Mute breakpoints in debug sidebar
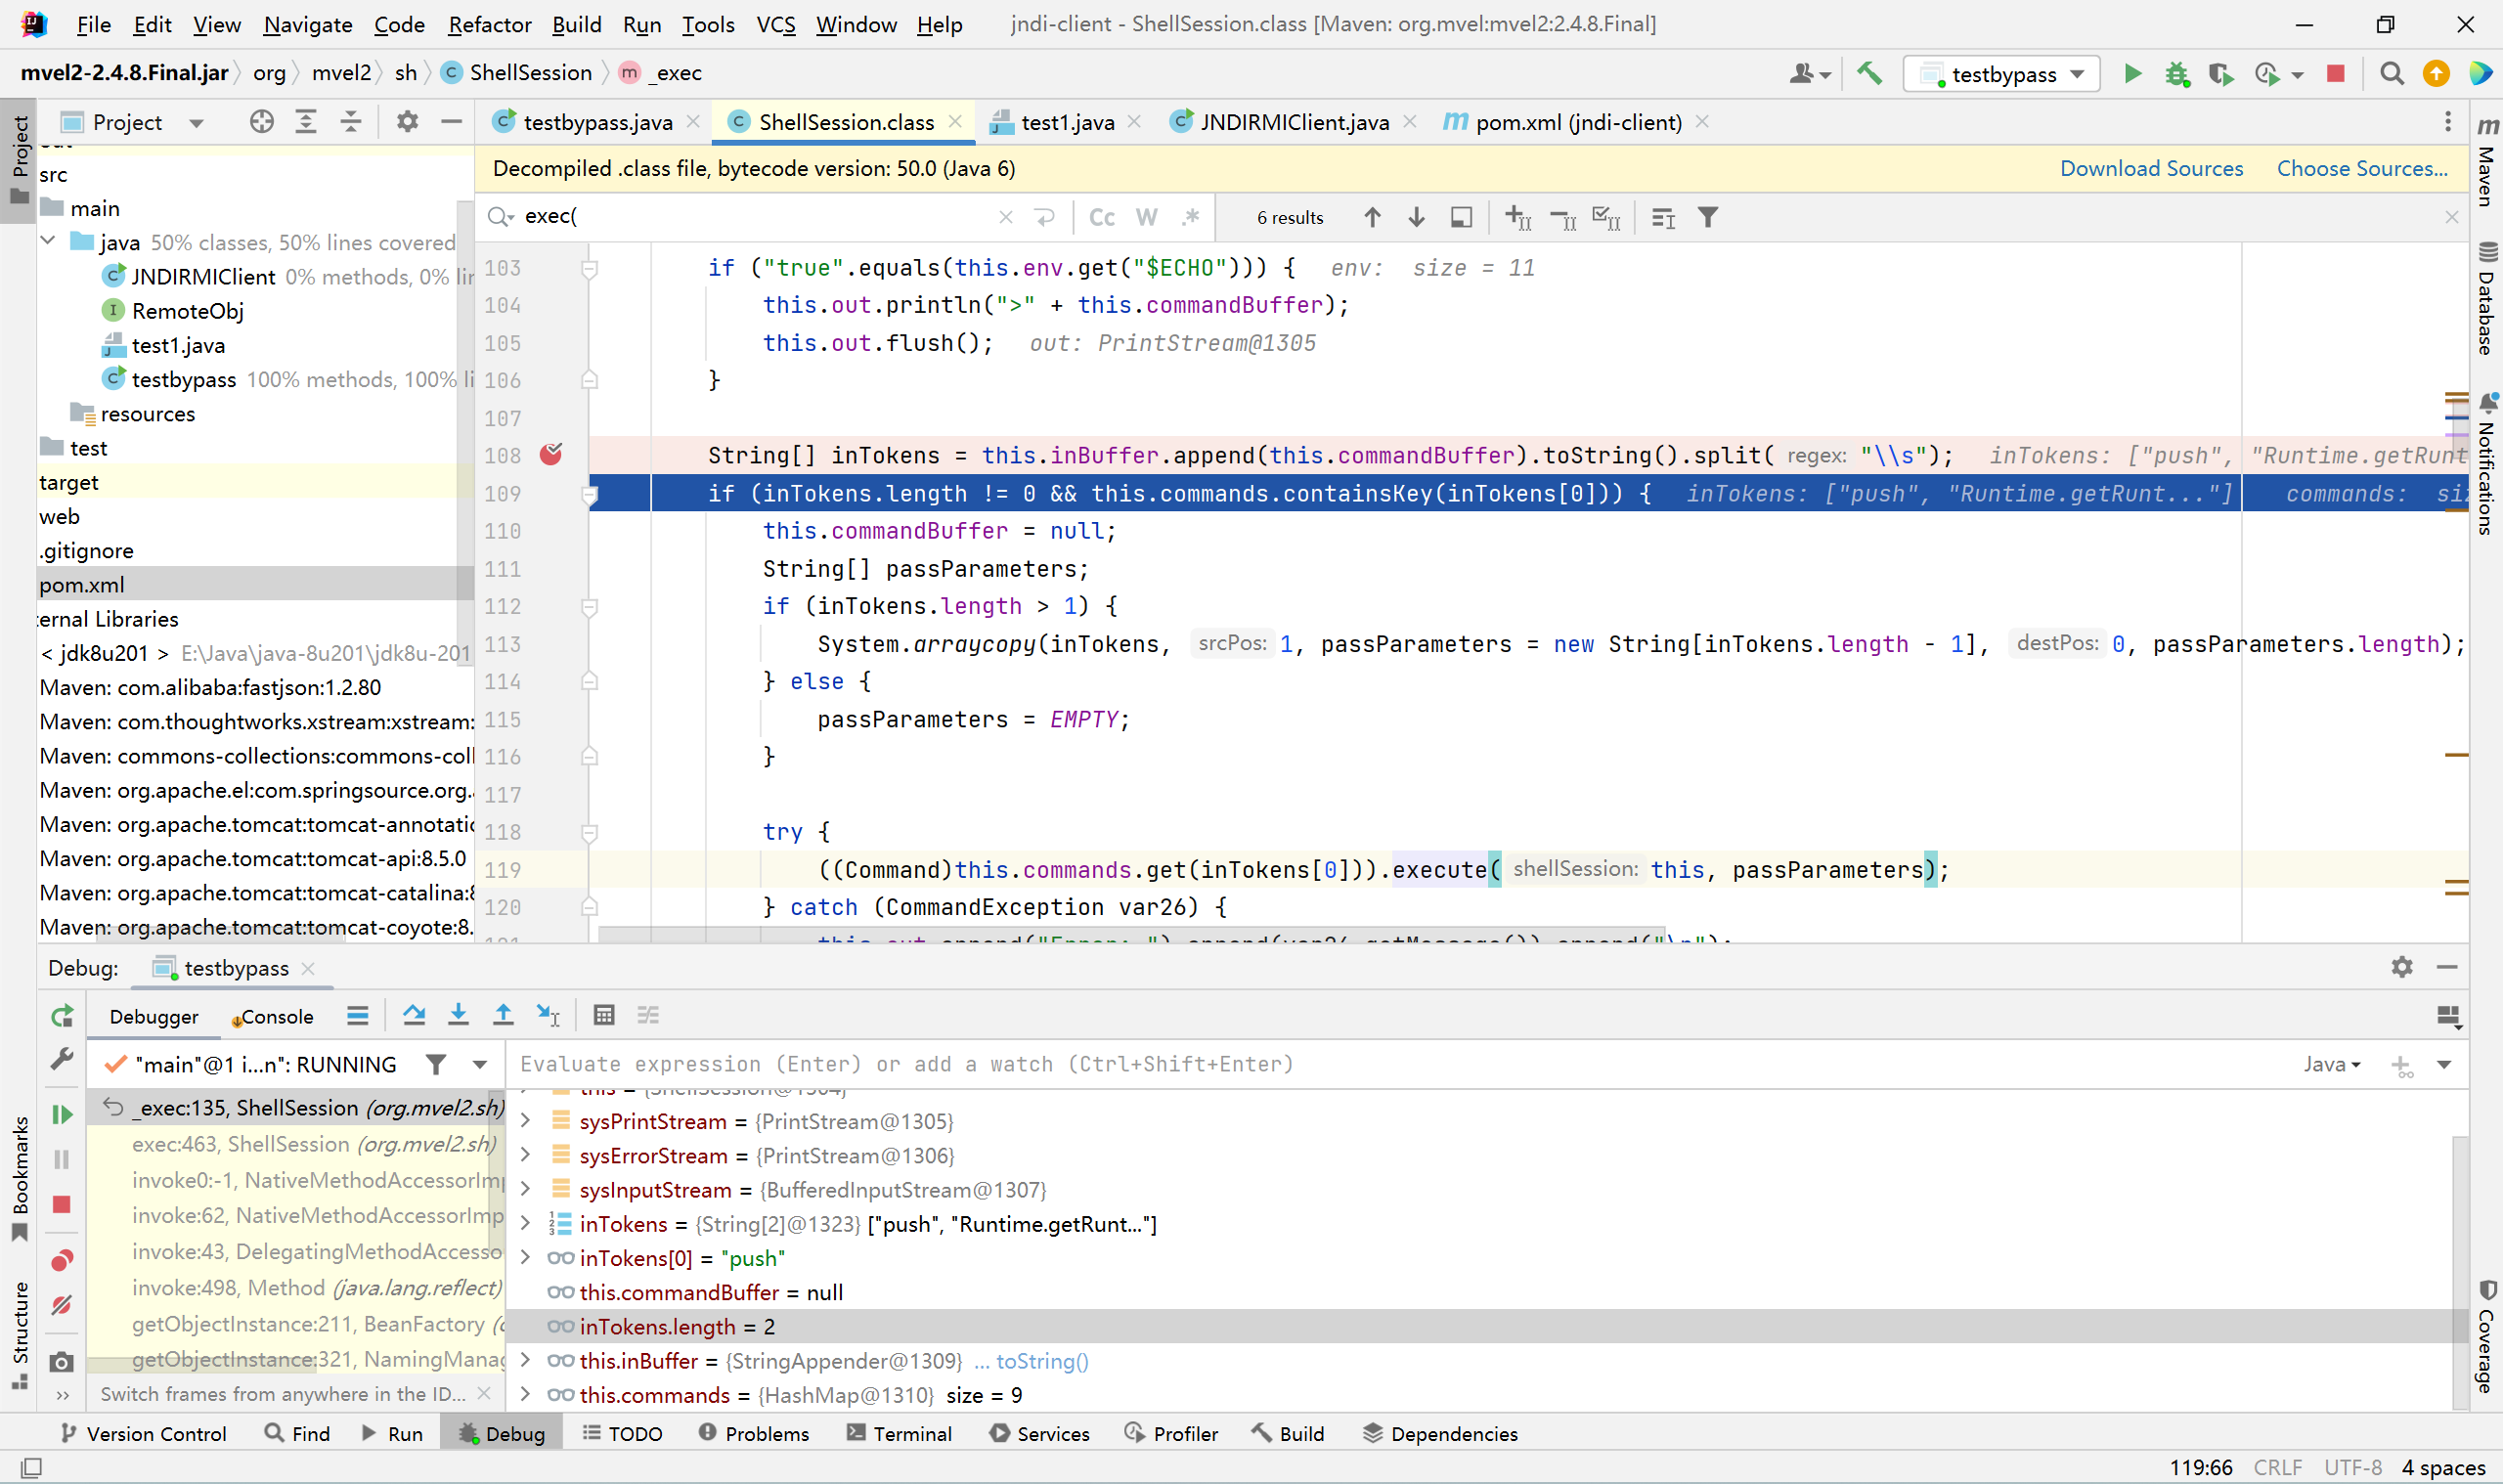Viewport: 2503px width, 1484px height. 62,1305
